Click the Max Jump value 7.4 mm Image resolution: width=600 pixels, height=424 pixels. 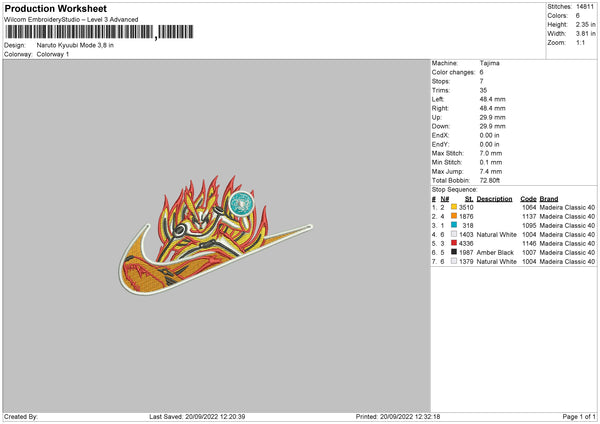tap(491, 171)
